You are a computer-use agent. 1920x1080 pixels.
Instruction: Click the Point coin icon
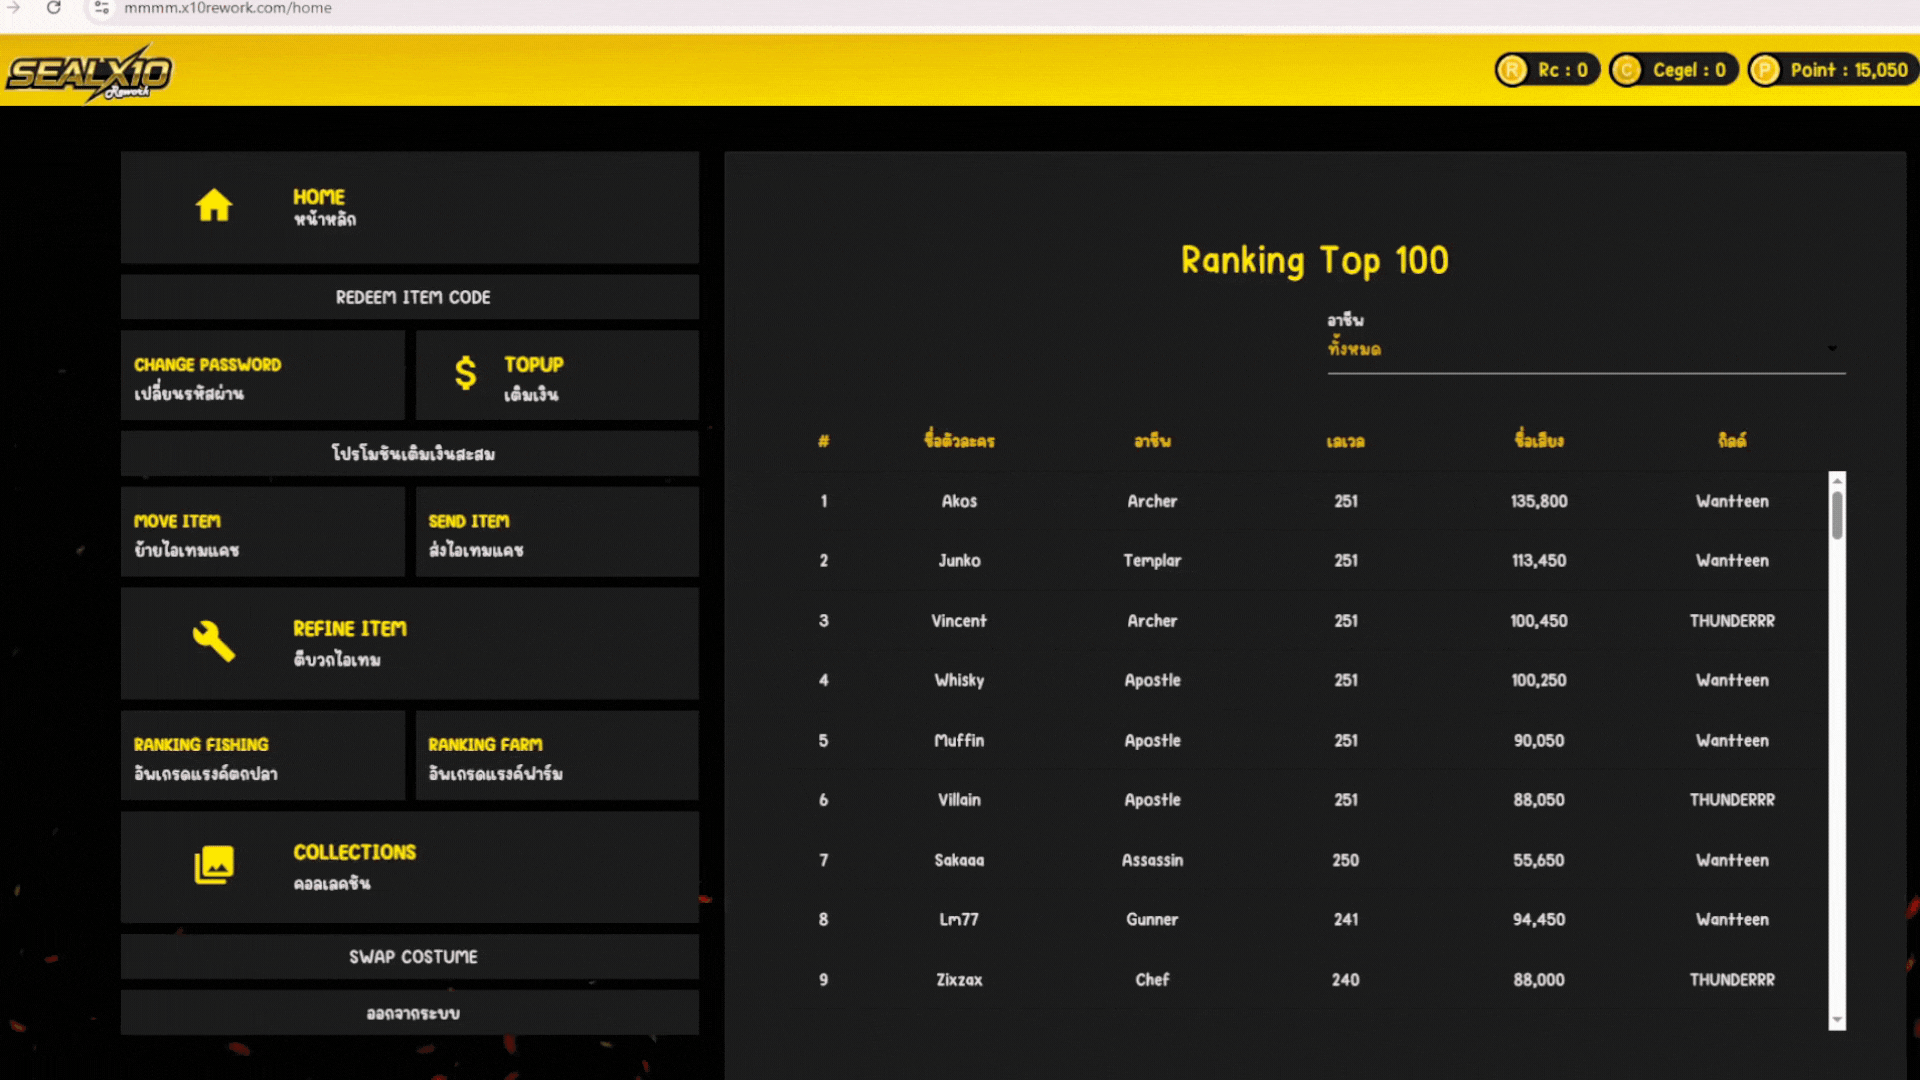(1765, 70)
